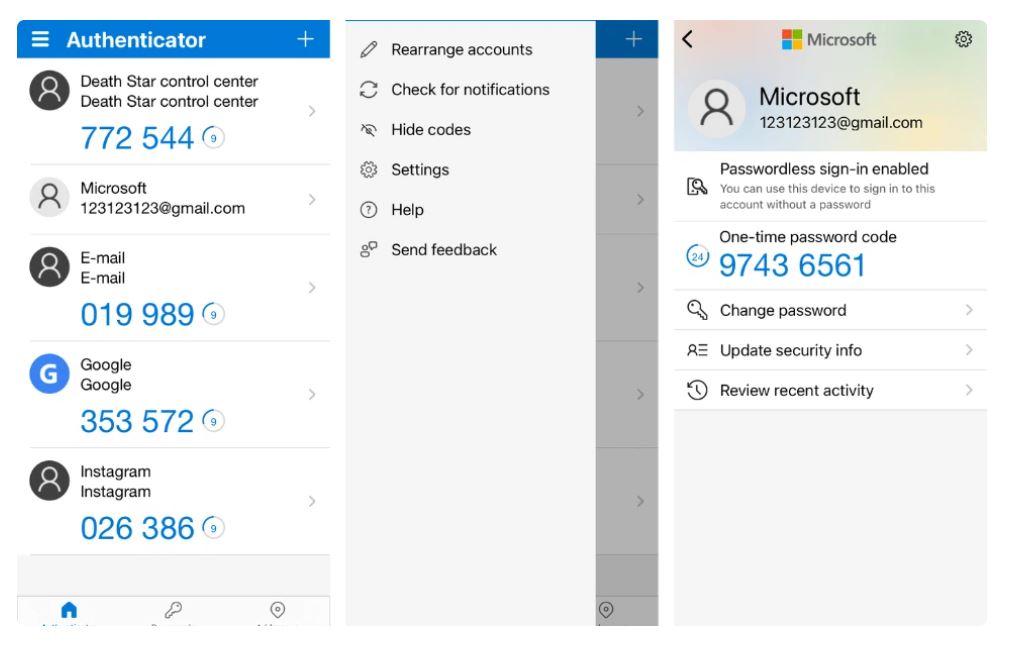The width and height of the screenshot is (1011, 646).
Task: Click the crossed-eye Hide codes icon
Action: [369, 130]
